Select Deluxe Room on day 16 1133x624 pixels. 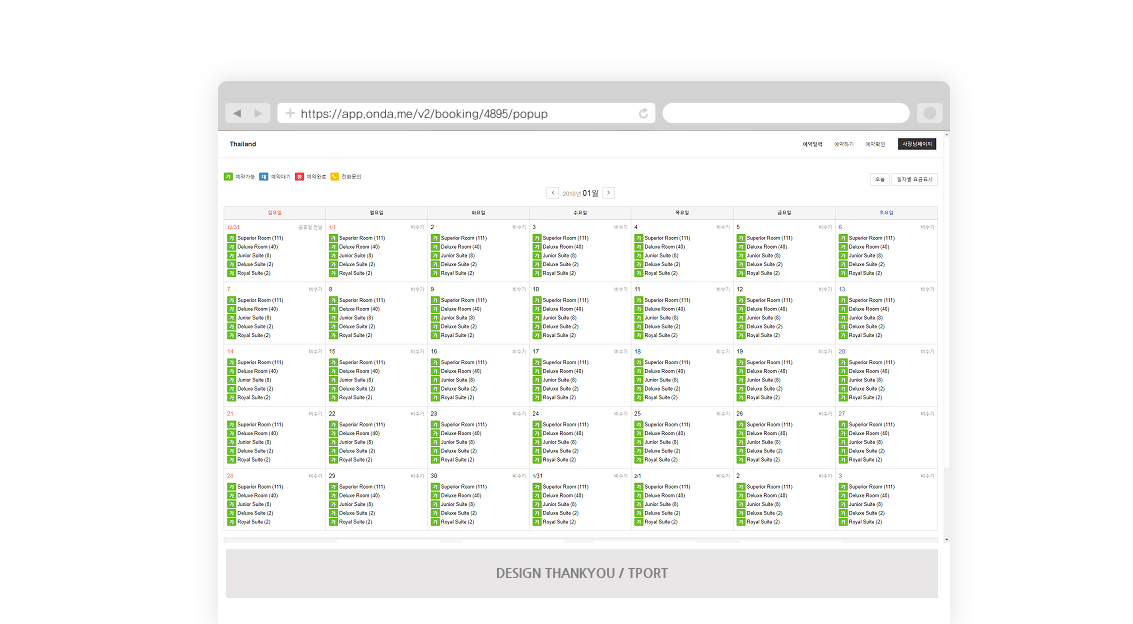point(462,371)
